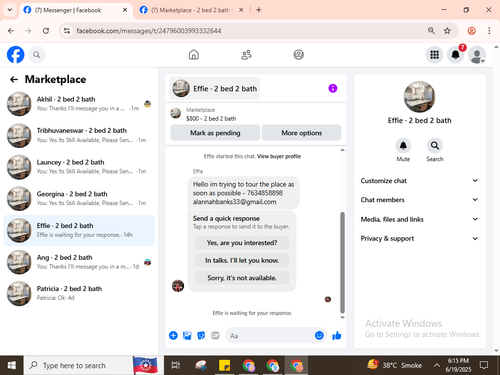500x375 pixels.
Task: Open Task View on the taskbar
Action: pyautogui.click(x=175, y=365)
